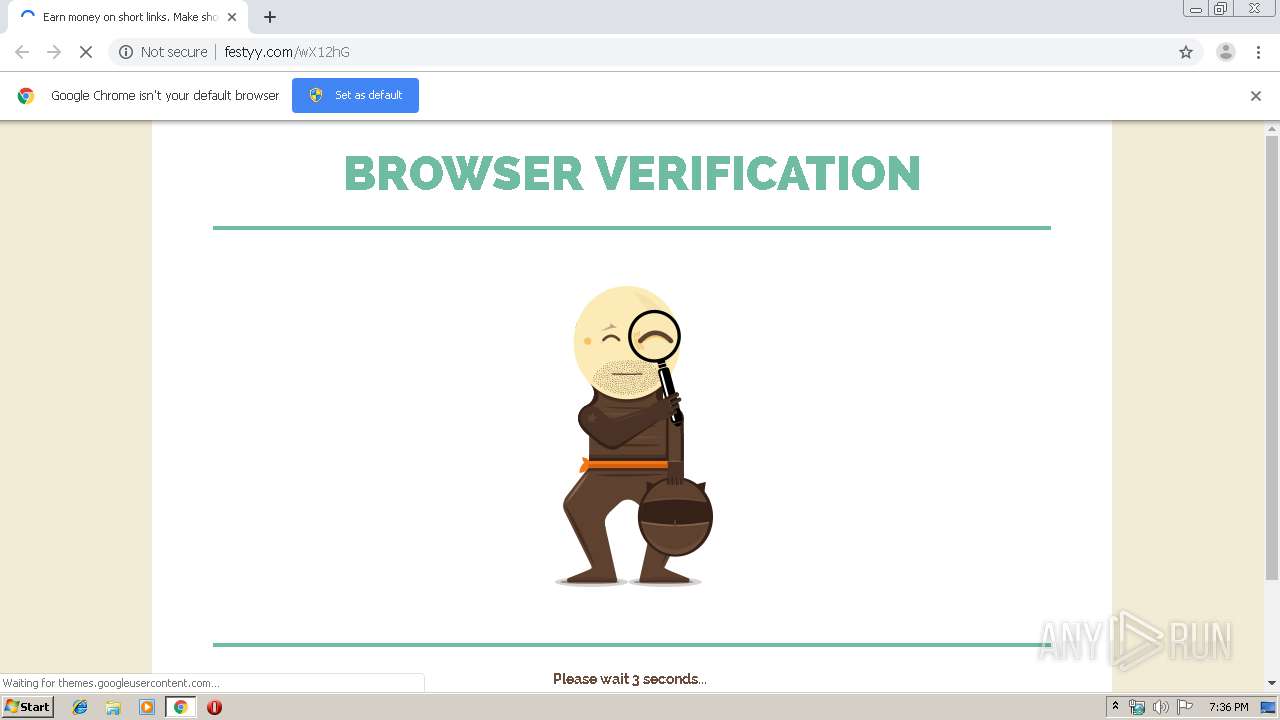Minimize the Chrome window

[1196, 9]
